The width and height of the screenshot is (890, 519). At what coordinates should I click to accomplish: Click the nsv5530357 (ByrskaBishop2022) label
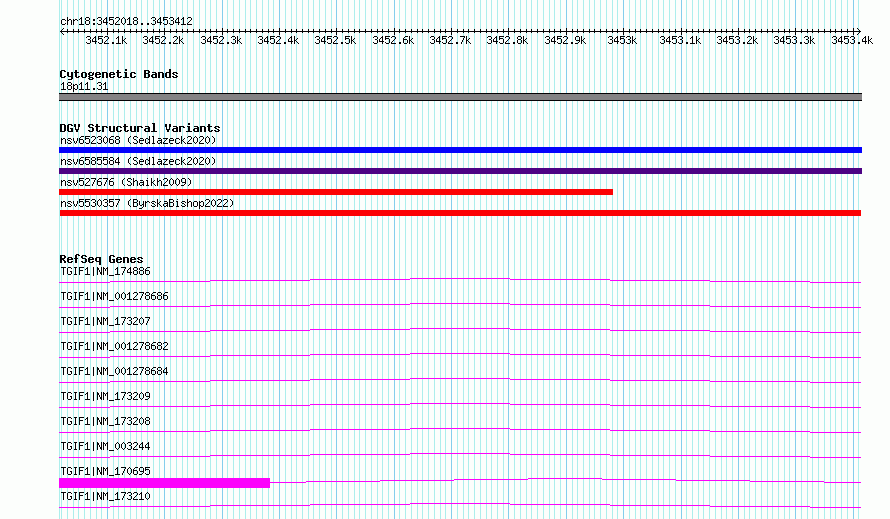point(147,203)
